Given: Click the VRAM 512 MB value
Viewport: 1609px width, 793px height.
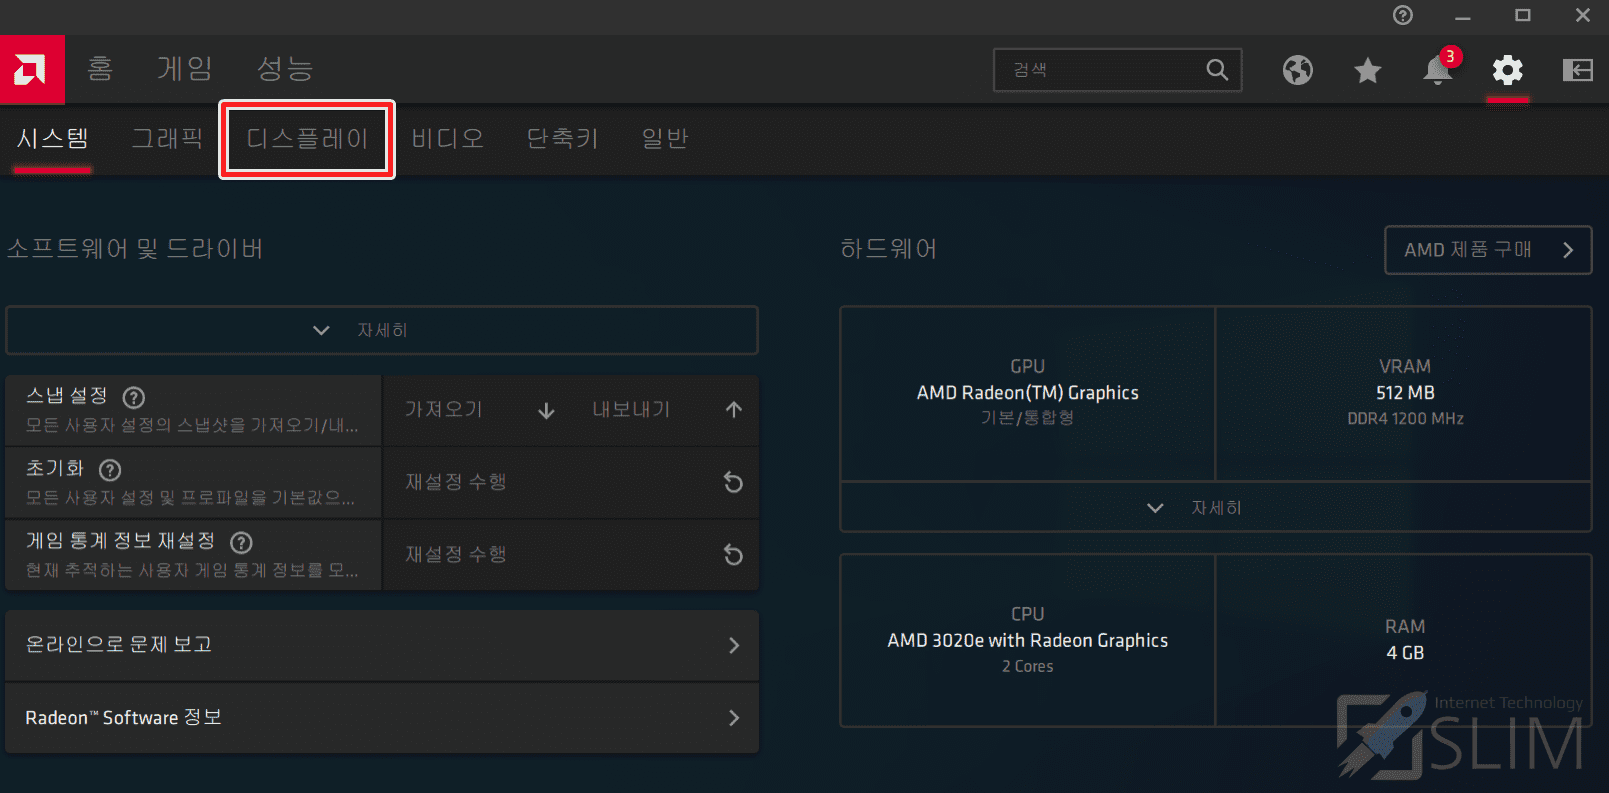Looking at the screenshot, I should click(1405, 393).
